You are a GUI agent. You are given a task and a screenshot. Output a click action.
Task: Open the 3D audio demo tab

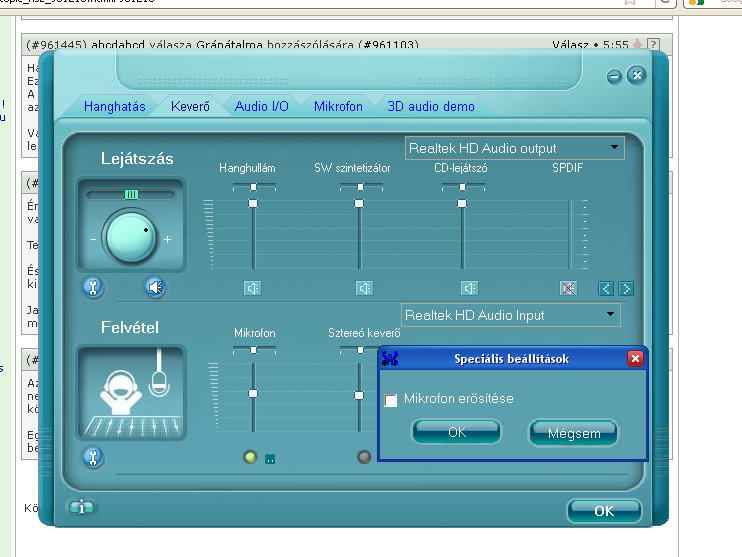[x=431, y=106]
